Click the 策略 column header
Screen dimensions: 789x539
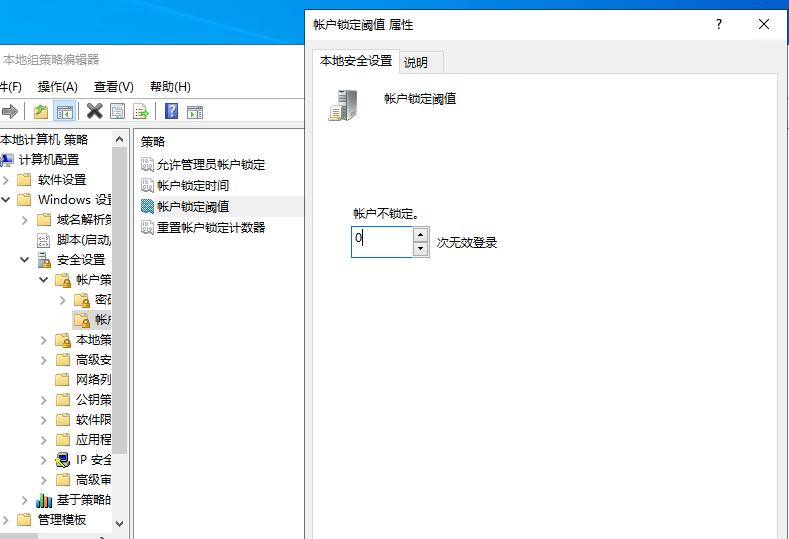[152, 141]
